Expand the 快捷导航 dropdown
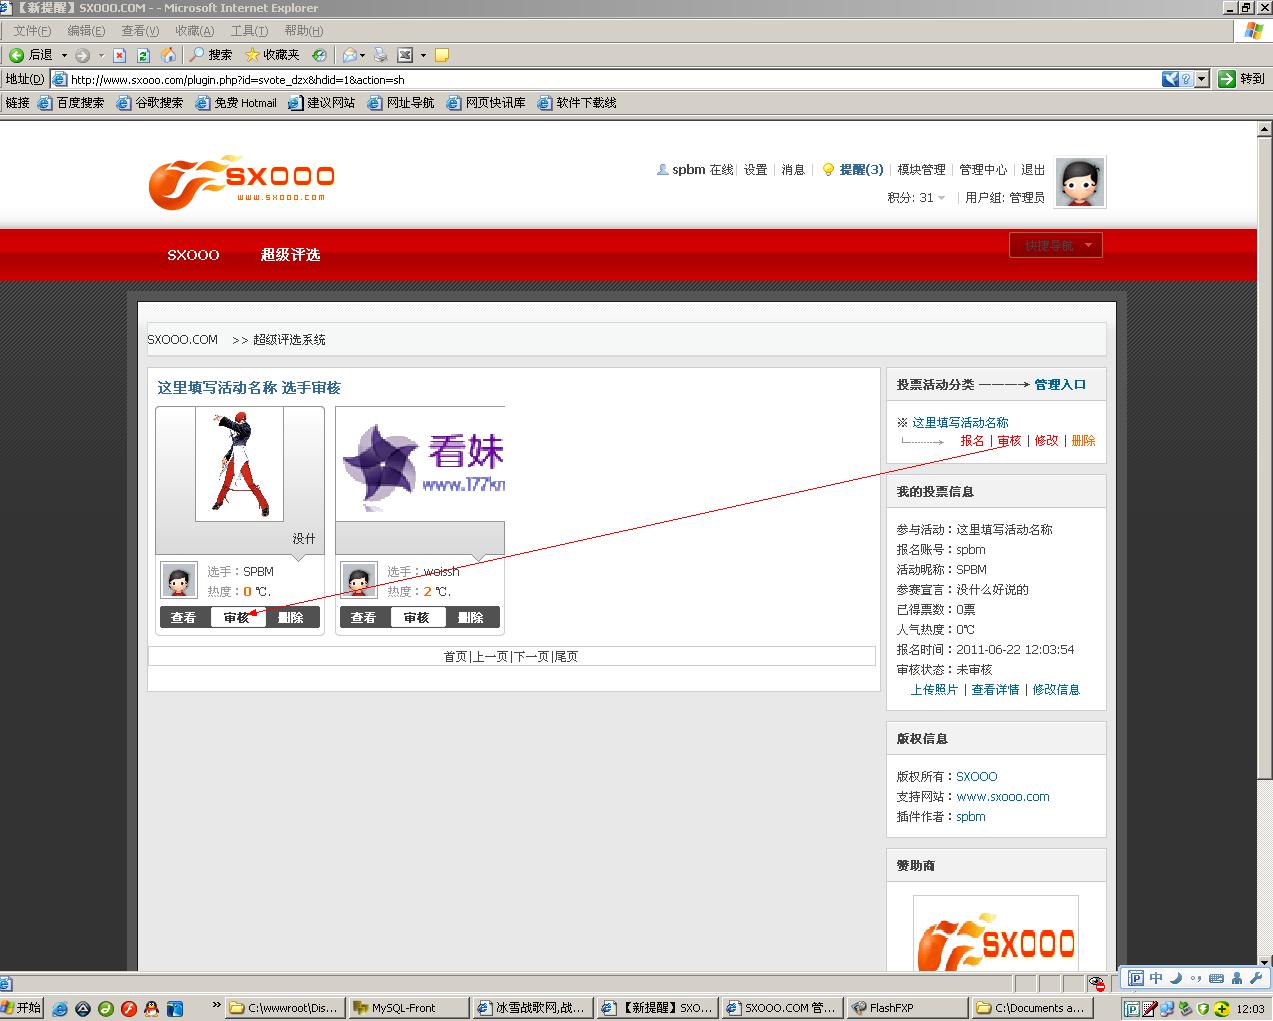 click(1056, 244)
